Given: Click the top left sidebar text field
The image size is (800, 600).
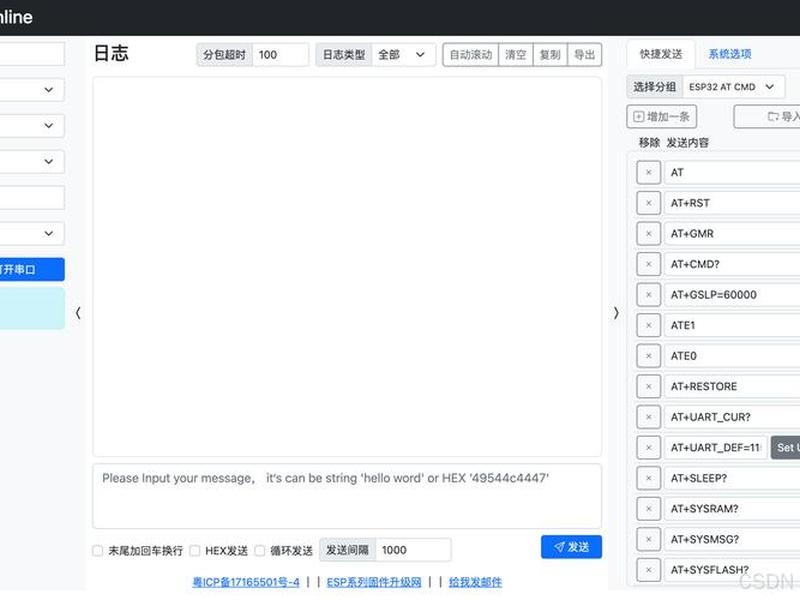Looking at the screenshot, I should point(32,54).
